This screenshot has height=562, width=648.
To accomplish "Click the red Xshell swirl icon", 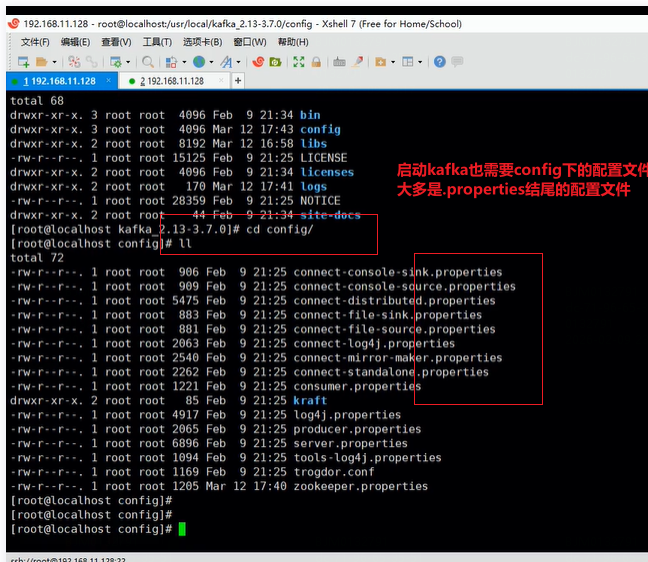I will pyautogui.click(x=258, y=62).
